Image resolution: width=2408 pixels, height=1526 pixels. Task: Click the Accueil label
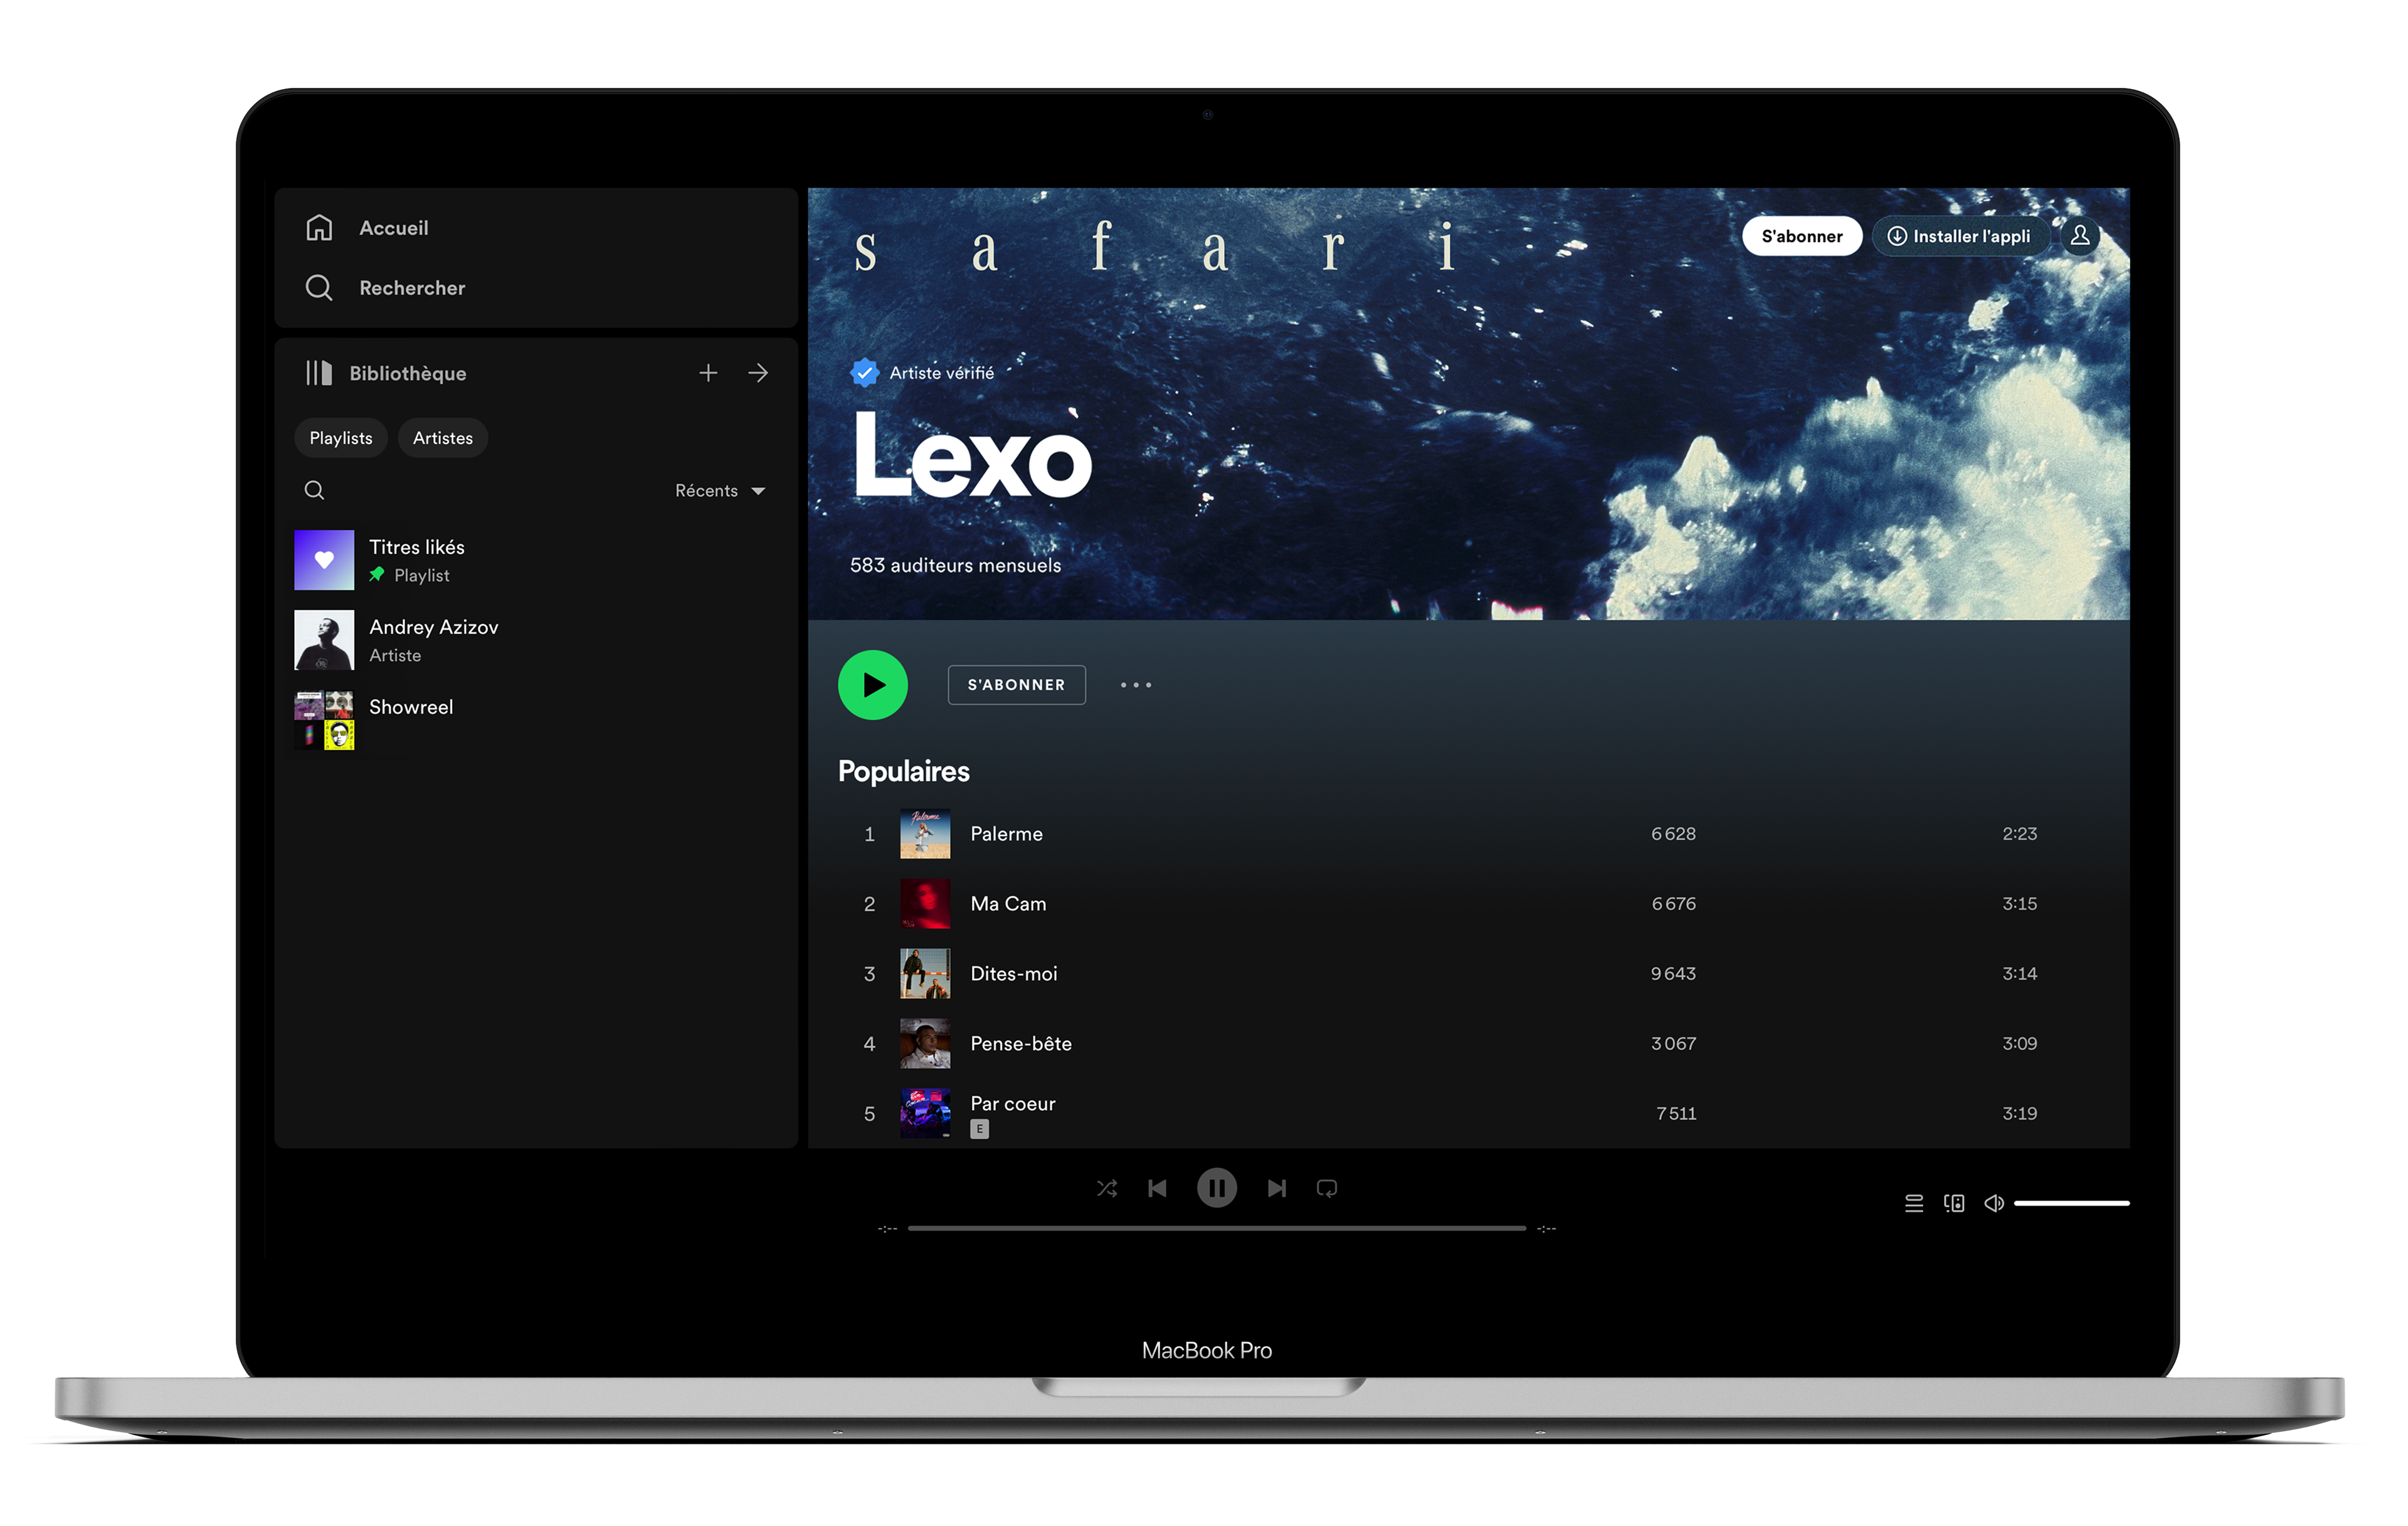click(x=394, y=228)
